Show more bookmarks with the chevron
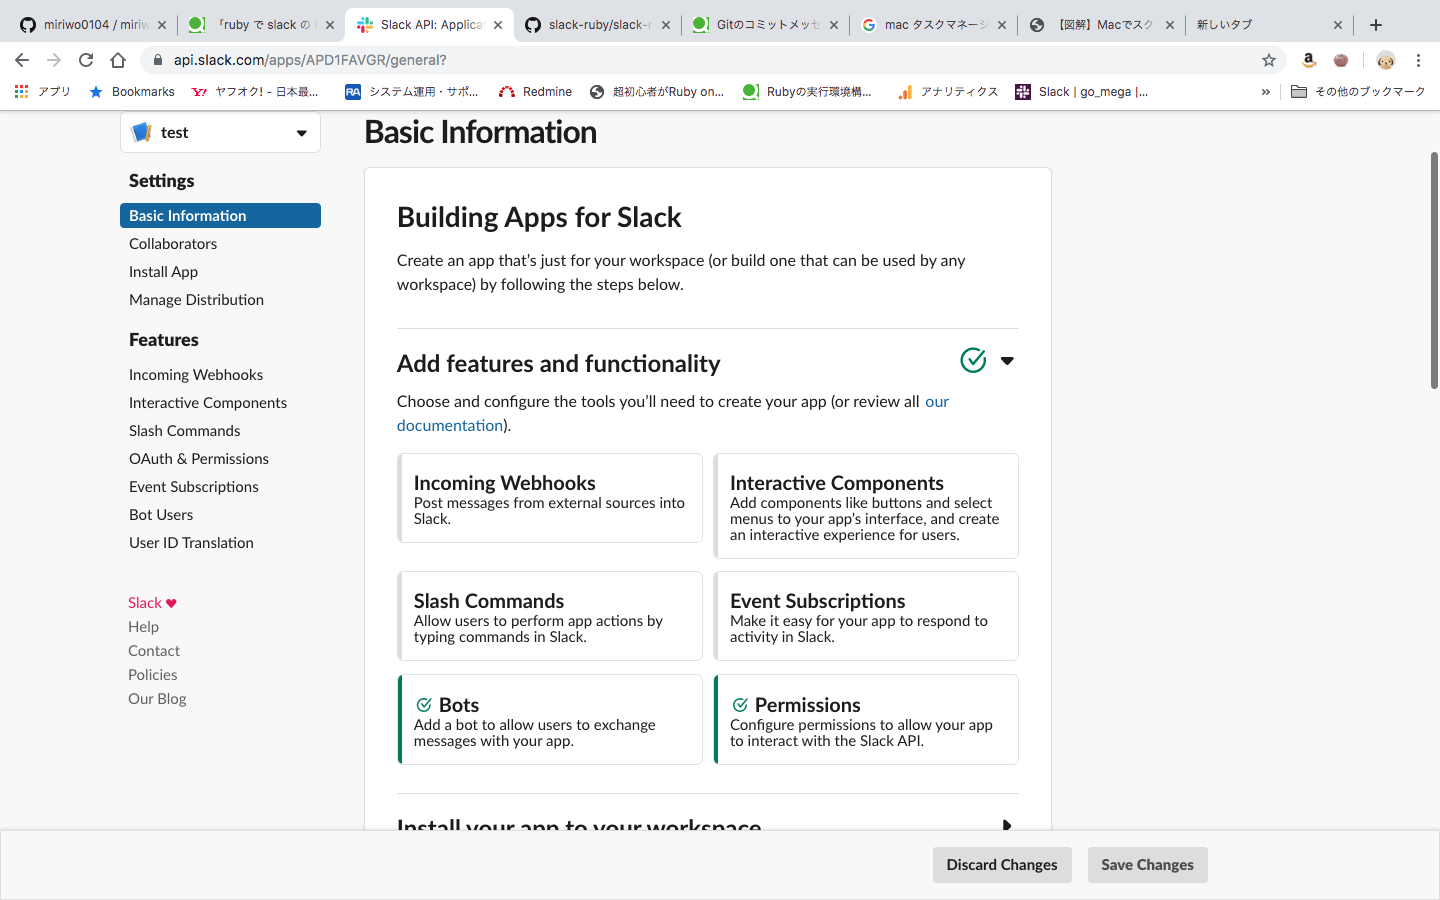This screenshot has height=900, width=1440. tap(1266, 92)
